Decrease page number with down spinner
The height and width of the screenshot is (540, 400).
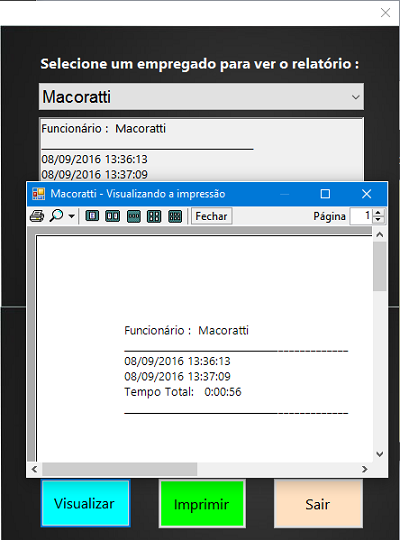pyautogui.click(x=378, y=220)
